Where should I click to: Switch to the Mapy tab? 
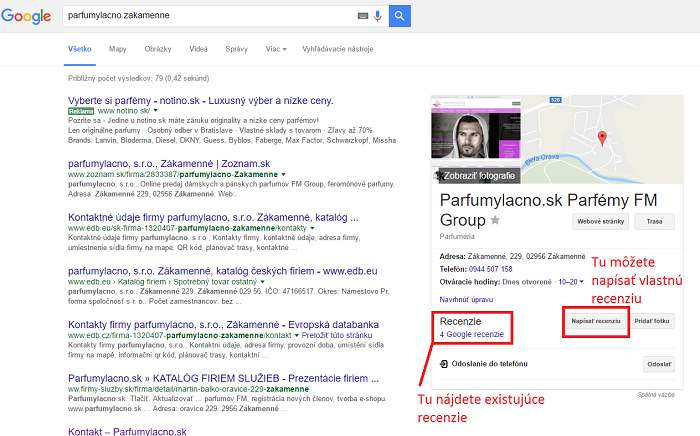click(118, 49)
